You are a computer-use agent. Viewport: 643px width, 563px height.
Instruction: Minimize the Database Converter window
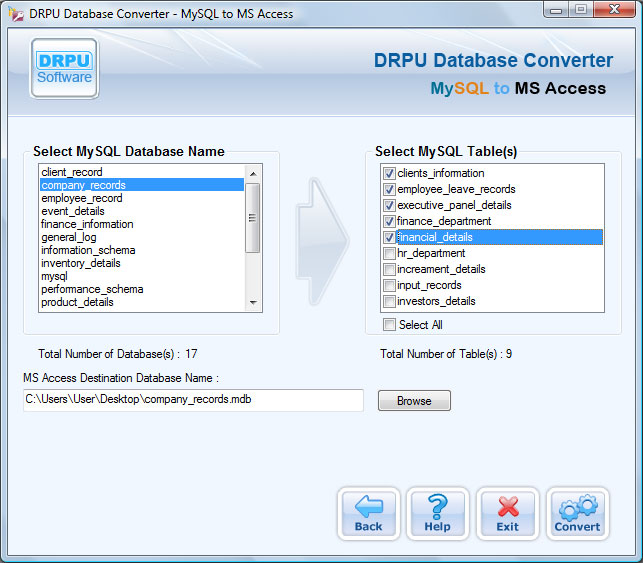point(556,10)
